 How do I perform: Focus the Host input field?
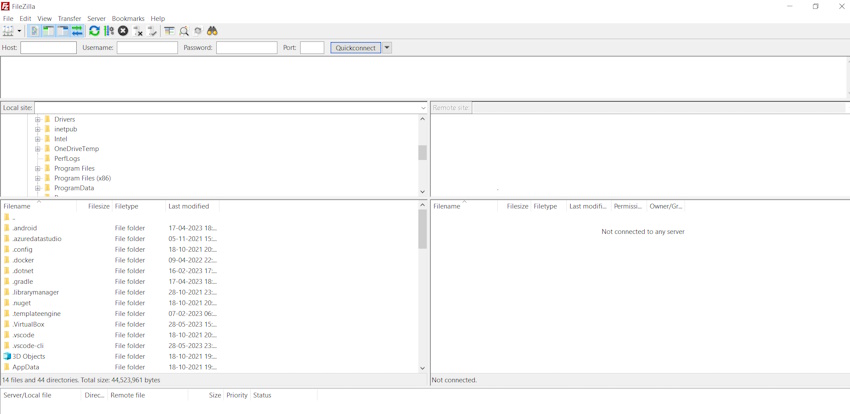[48, 48]
